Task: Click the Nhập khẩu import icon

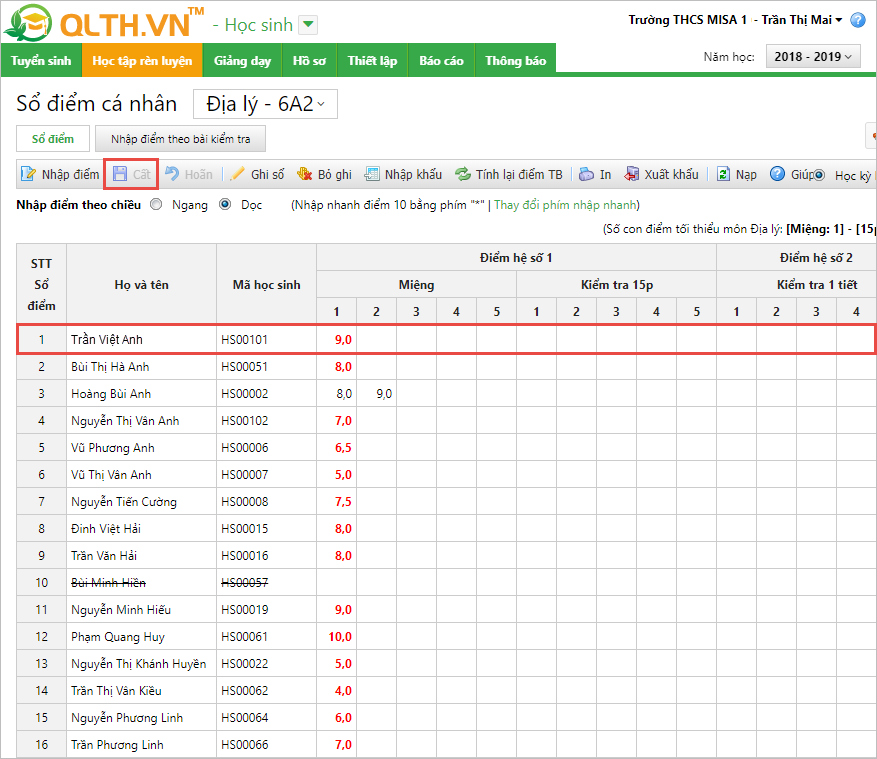Action: point(372,174)
